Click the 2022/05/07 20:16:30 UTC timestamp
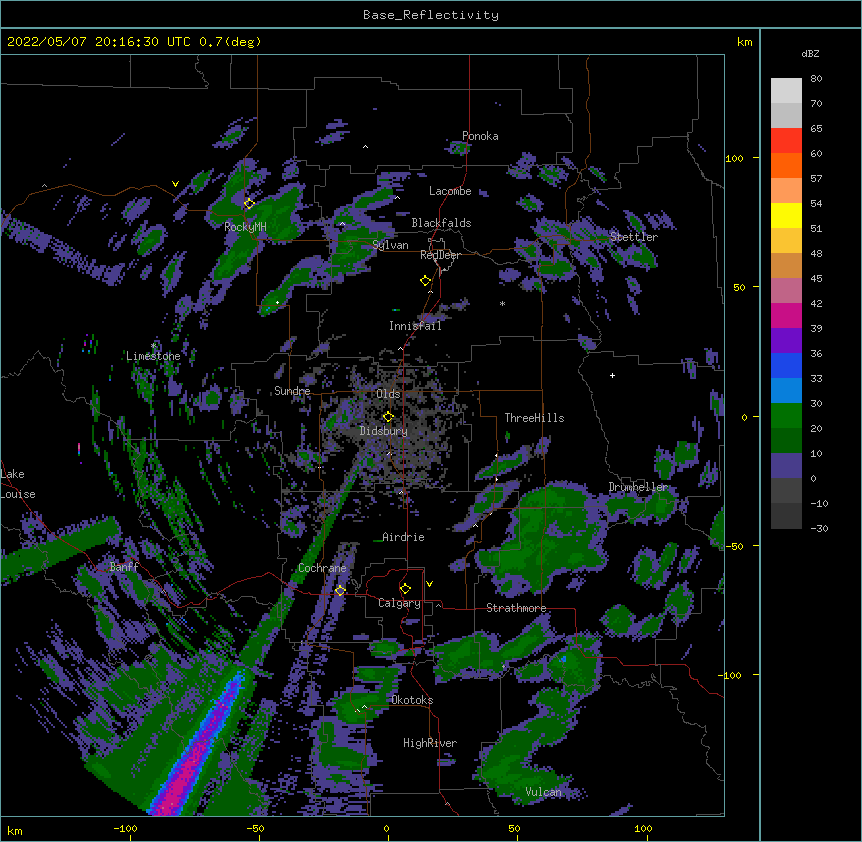Image resolution: width=862 pixels, height=842 pixels. point(99,42)
